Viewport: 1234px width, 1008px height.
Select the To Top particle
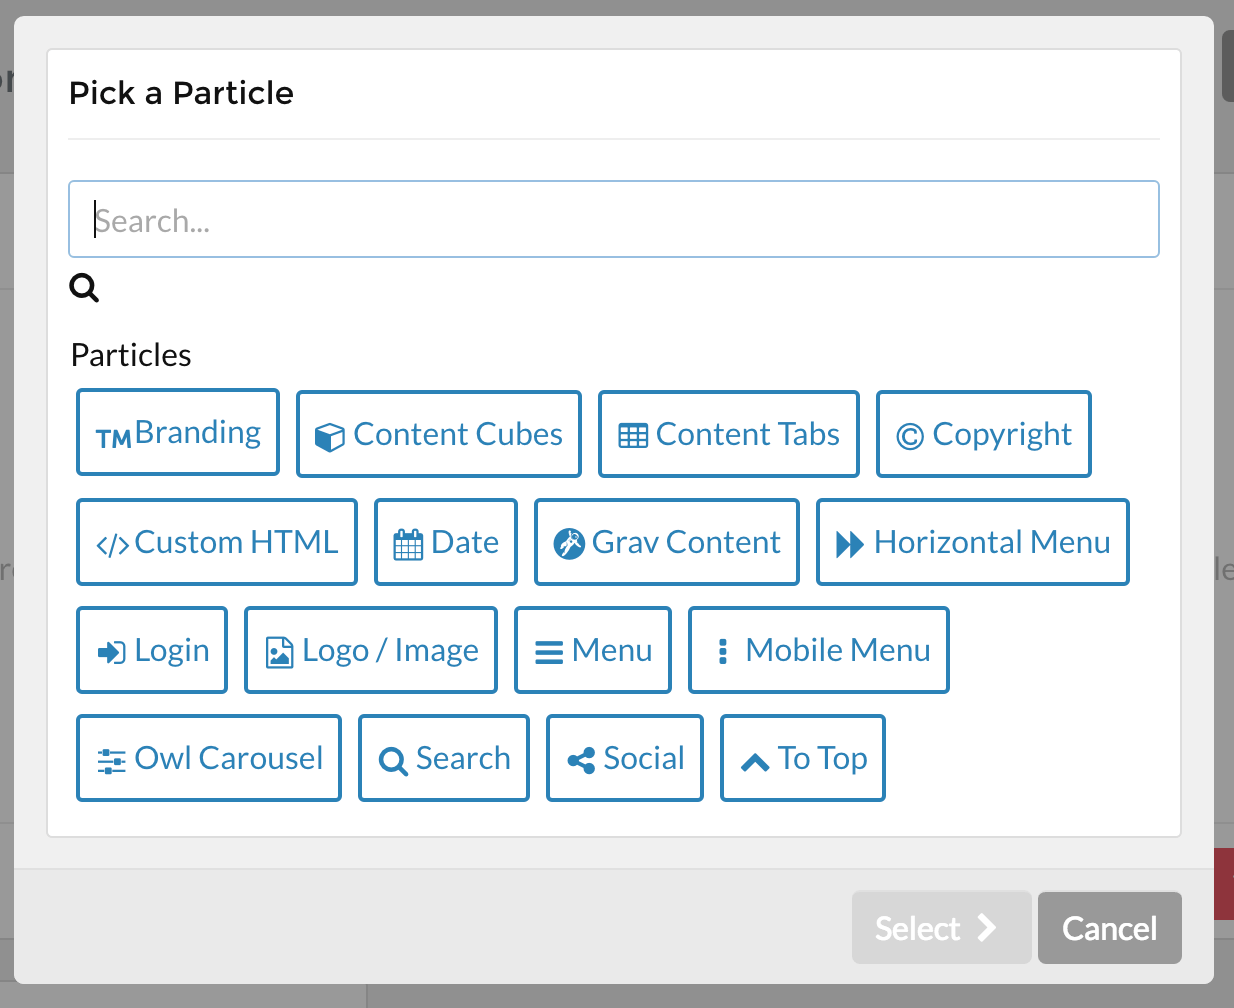[x=802, y=759]
